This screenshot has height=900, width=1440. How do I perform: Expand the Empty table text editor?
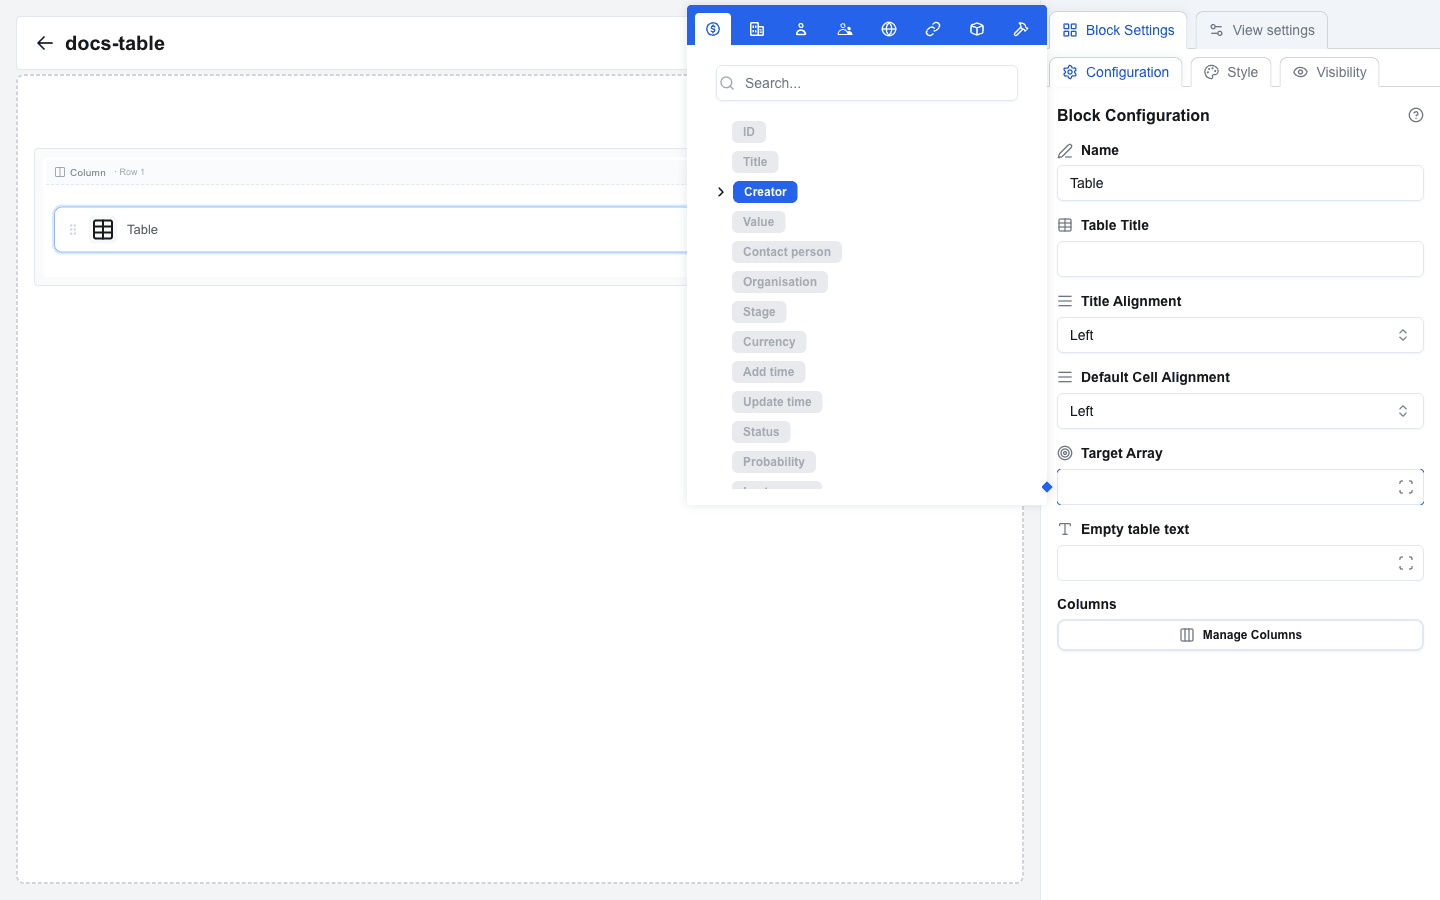pyautogui.click(x=1406, y=563)
